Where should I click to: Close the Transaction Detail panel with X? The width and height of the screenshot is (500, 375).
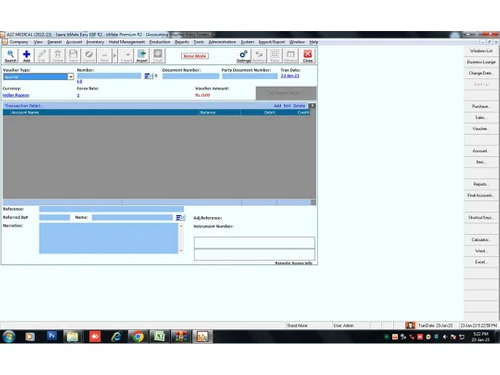tap(312, 106)
